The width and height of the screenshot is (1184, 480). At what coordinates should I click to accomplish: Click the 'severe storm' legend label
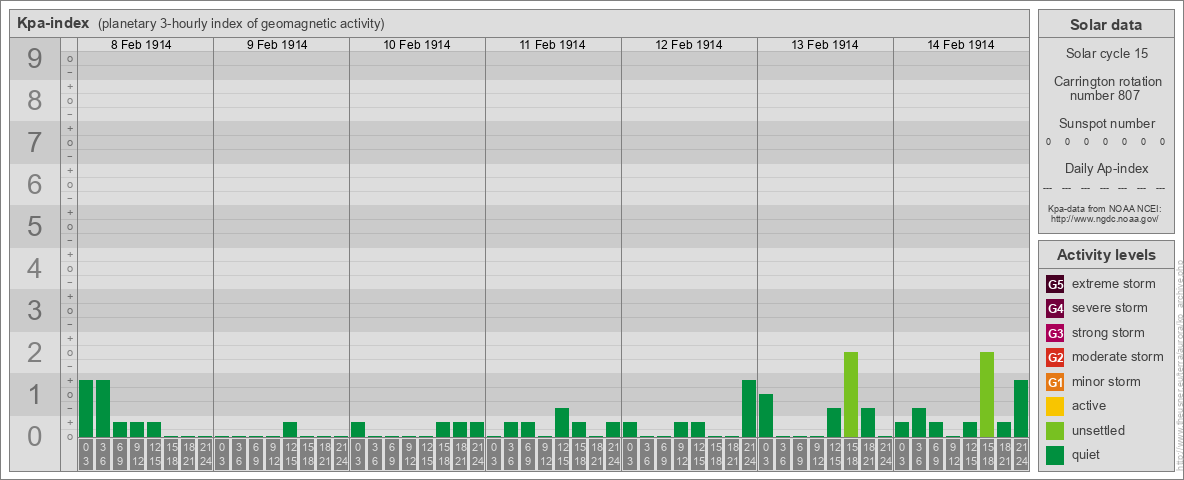tap(1109, 308)
